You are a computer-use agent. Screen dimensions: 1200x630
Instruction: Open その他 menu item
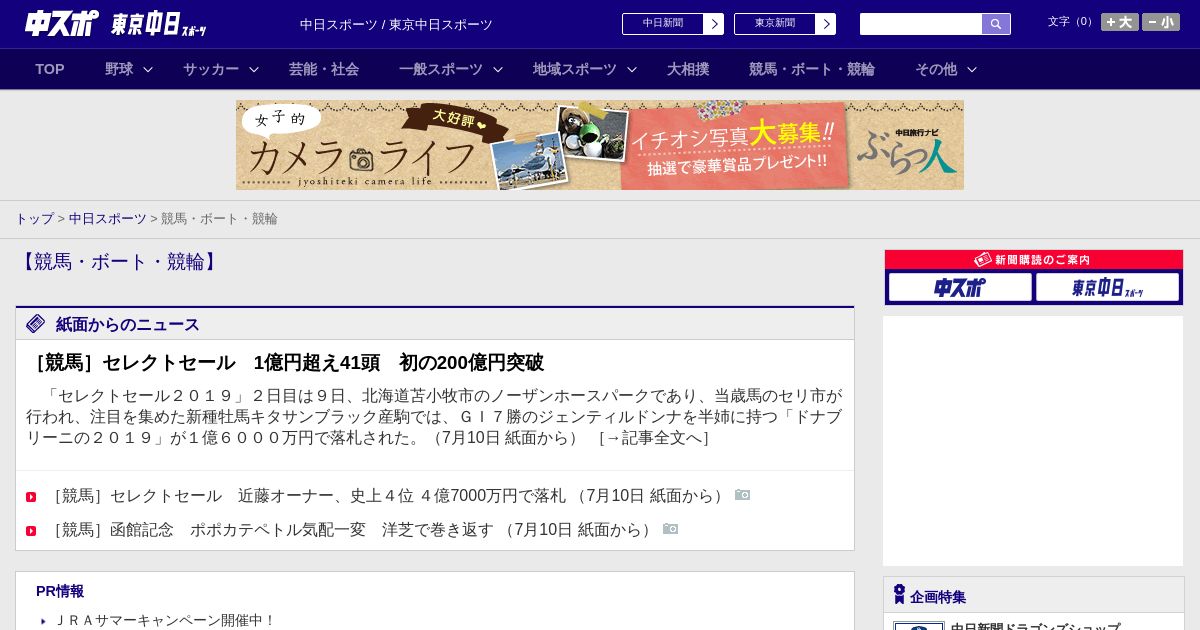pos(936,69)
